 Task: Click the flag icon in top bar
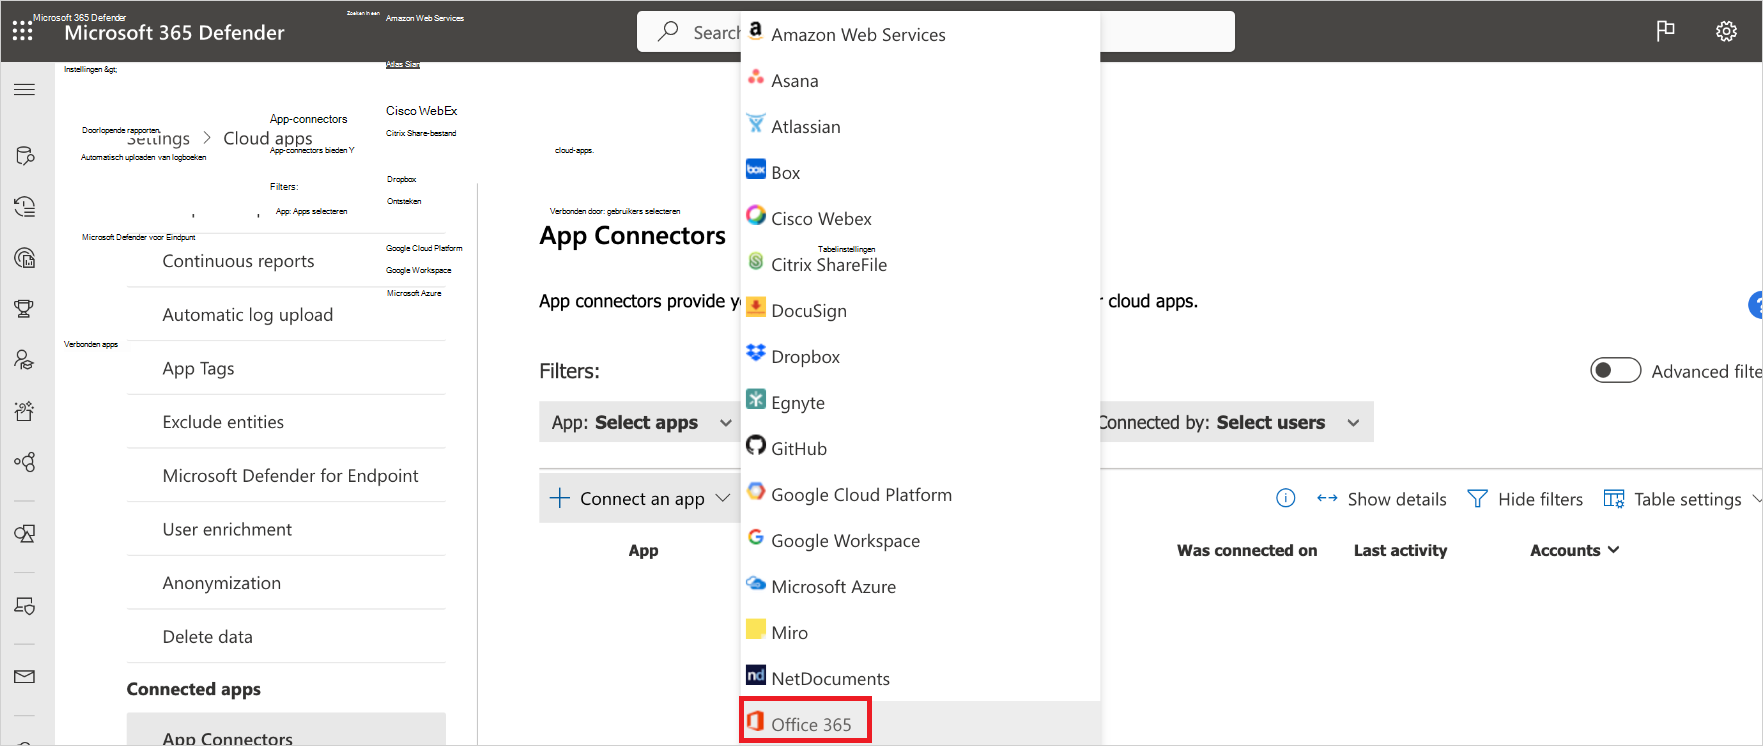1665,31
